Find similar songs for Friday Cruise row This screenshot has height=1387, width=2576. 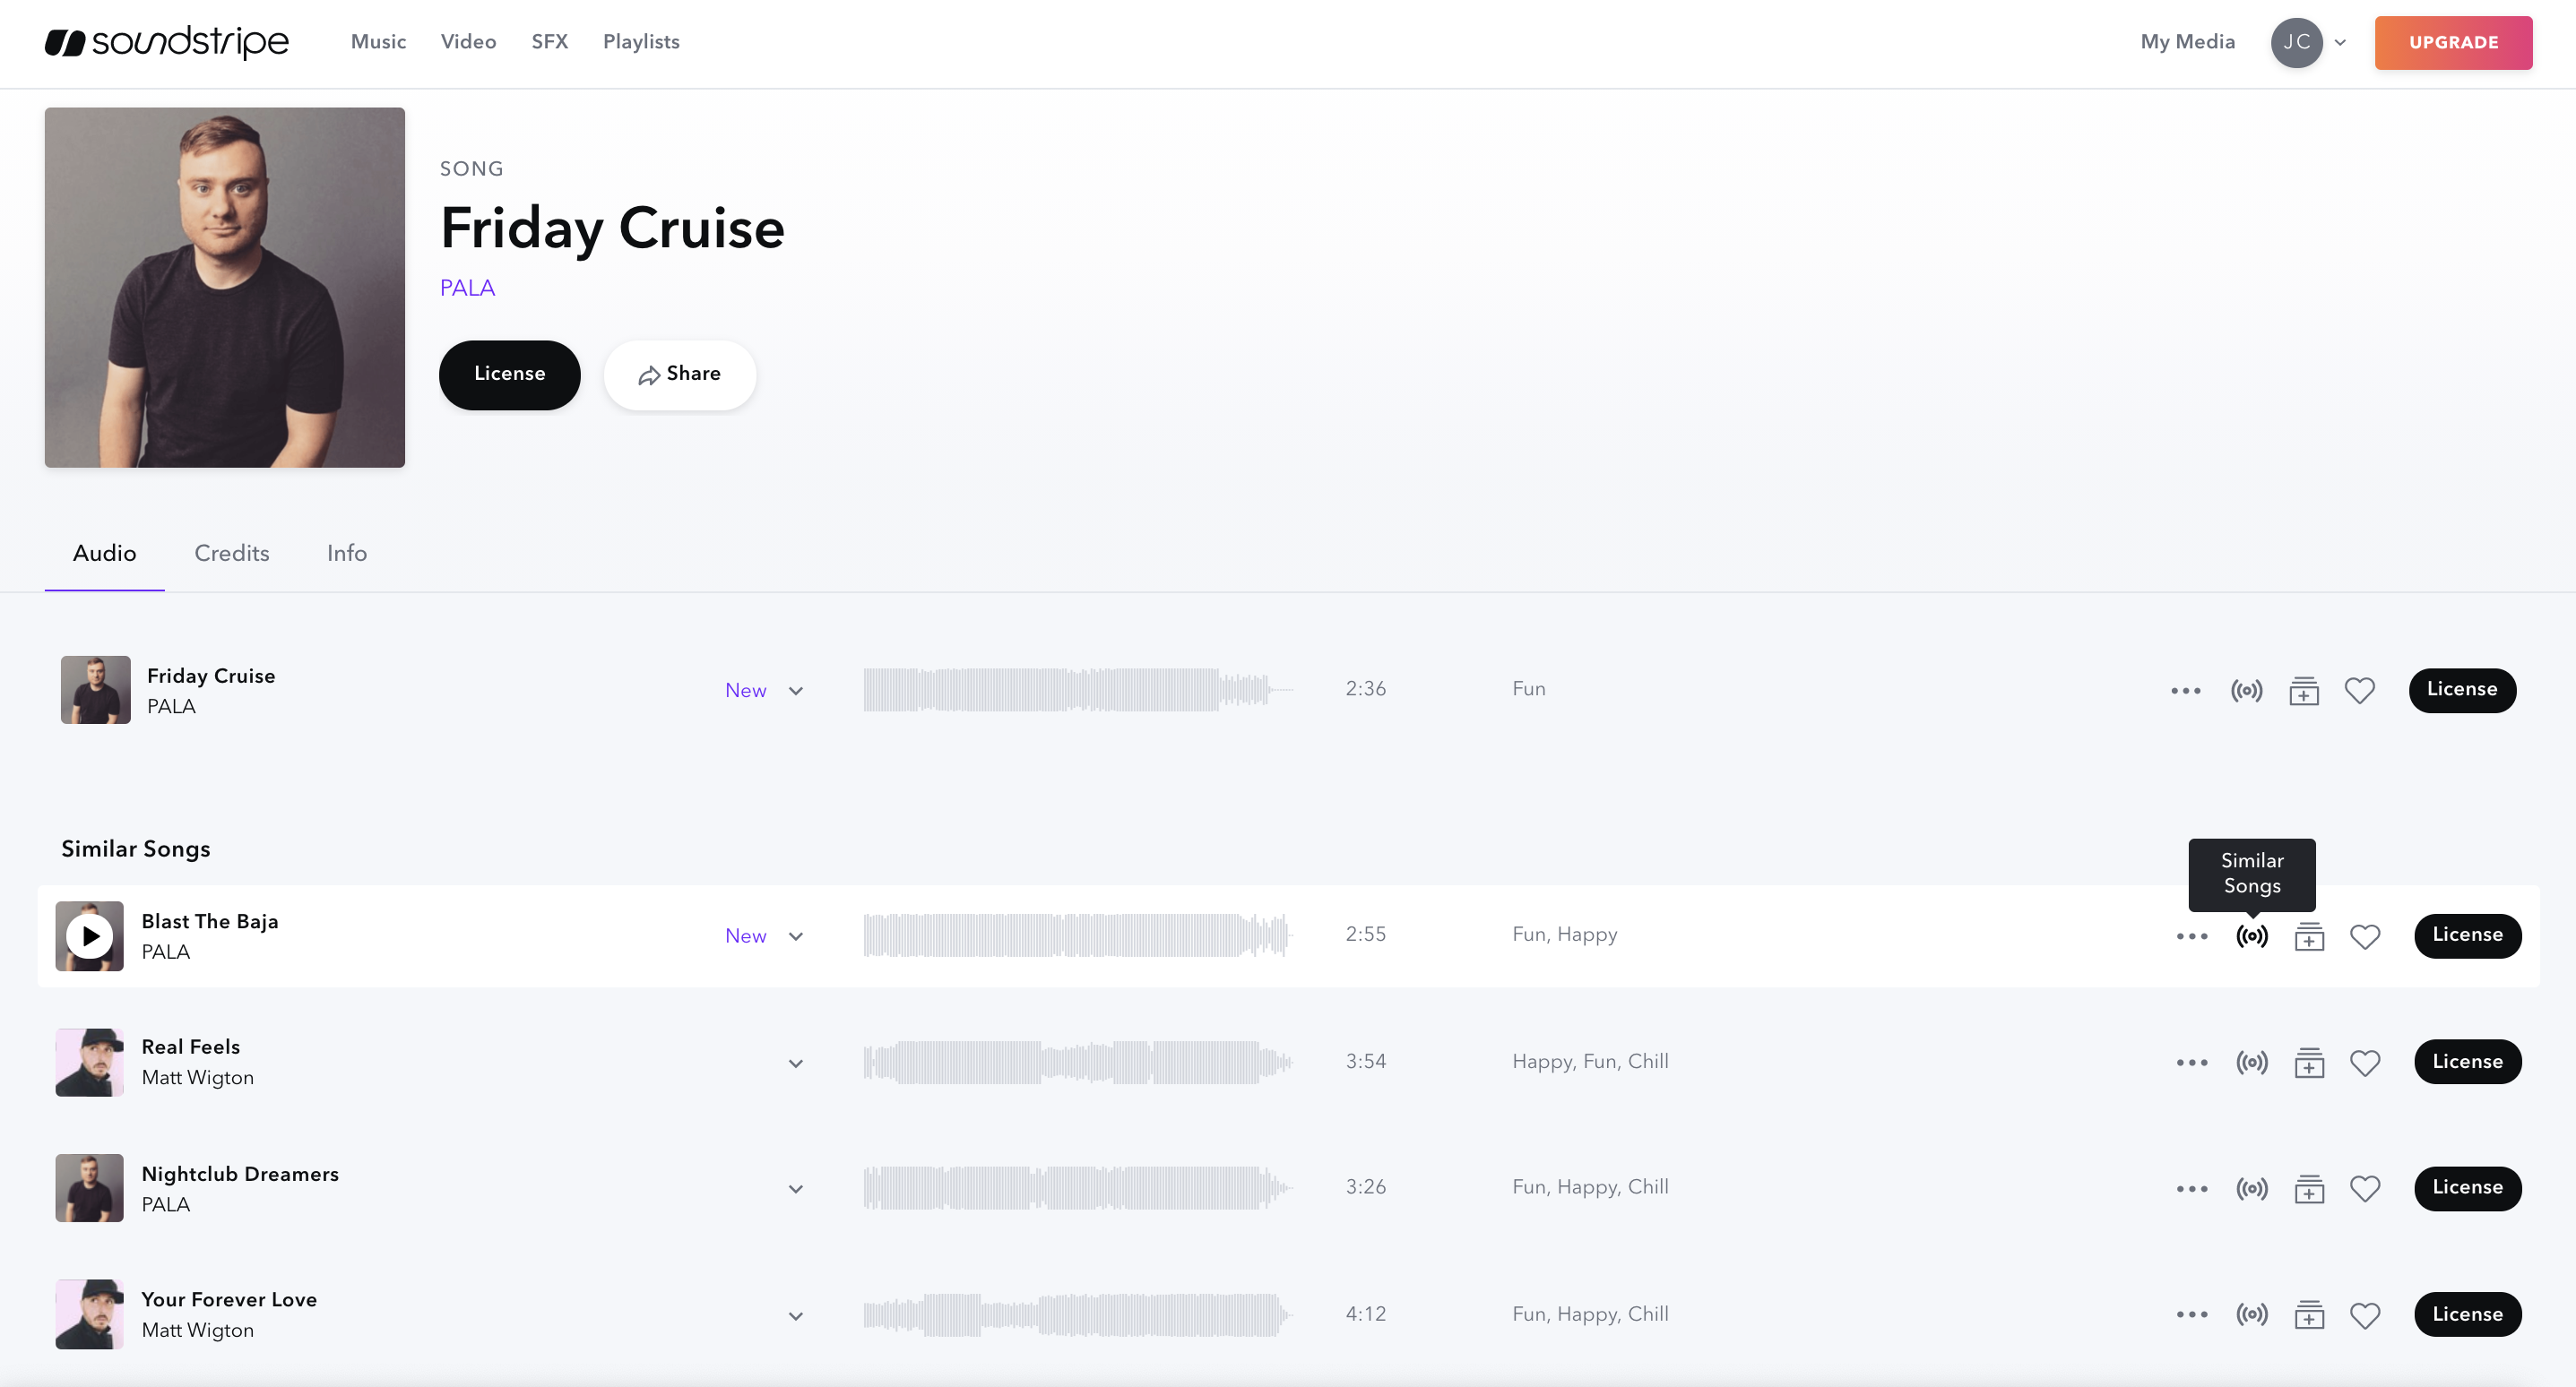click(2246, 690)
